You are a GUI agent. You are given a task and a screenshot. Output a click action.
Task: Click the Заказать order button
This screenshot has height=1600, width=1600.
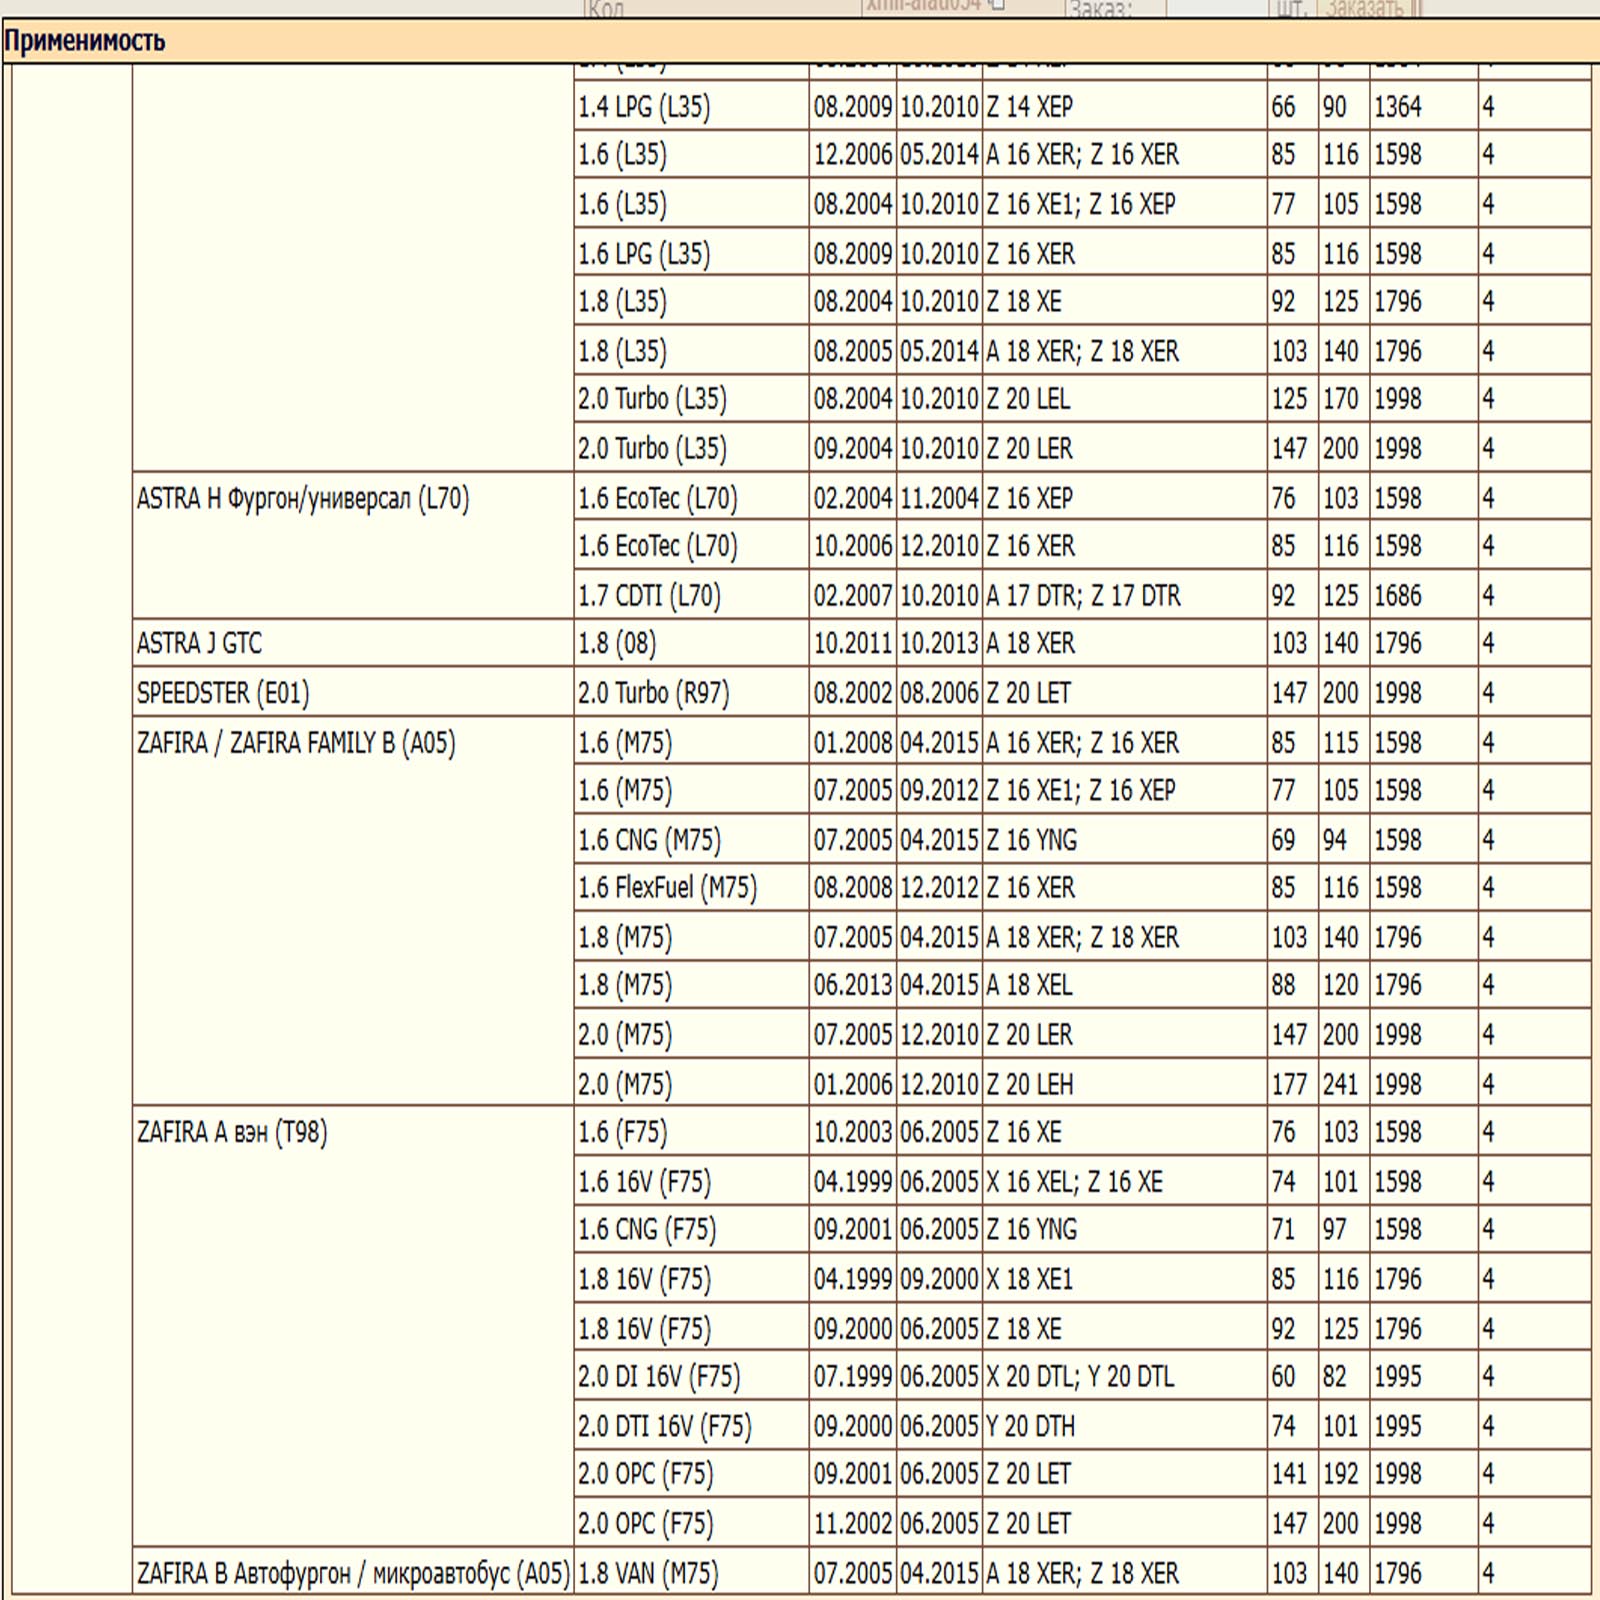click(1366, 8)
